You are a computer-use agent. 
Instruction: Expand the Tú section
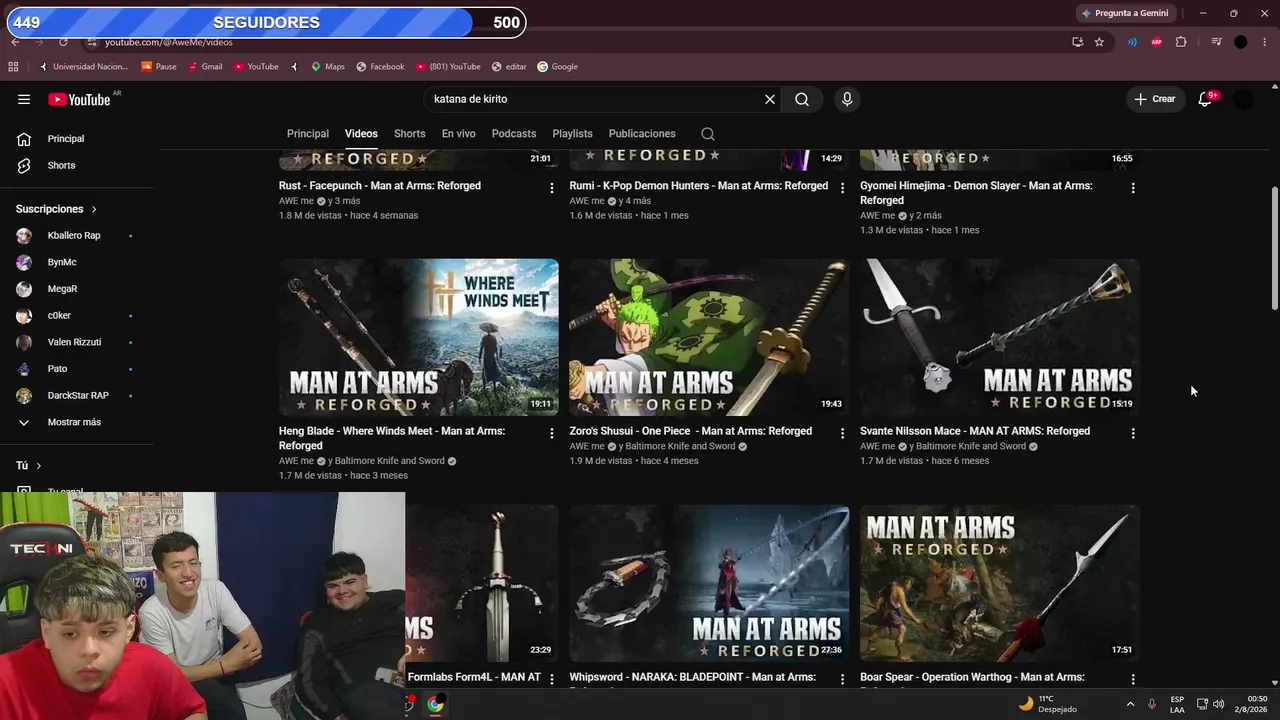(x=29, y=466)
